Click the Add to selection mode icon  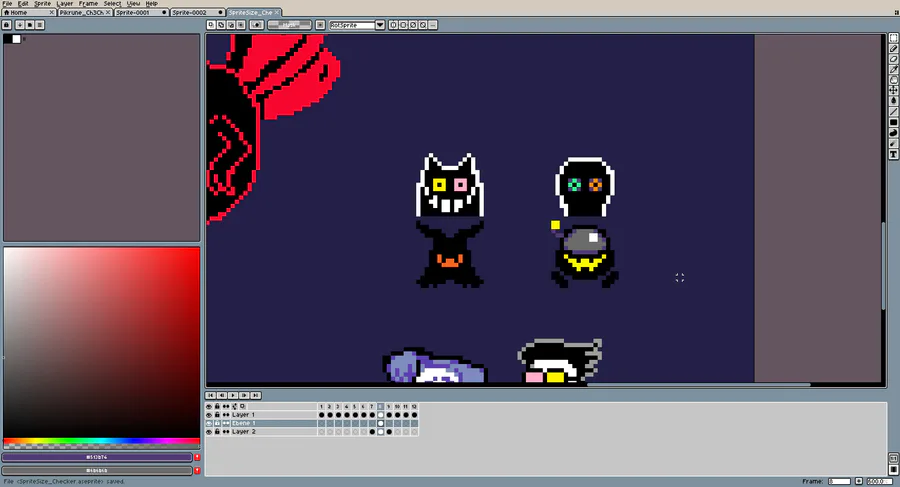[x=221, y=25]
